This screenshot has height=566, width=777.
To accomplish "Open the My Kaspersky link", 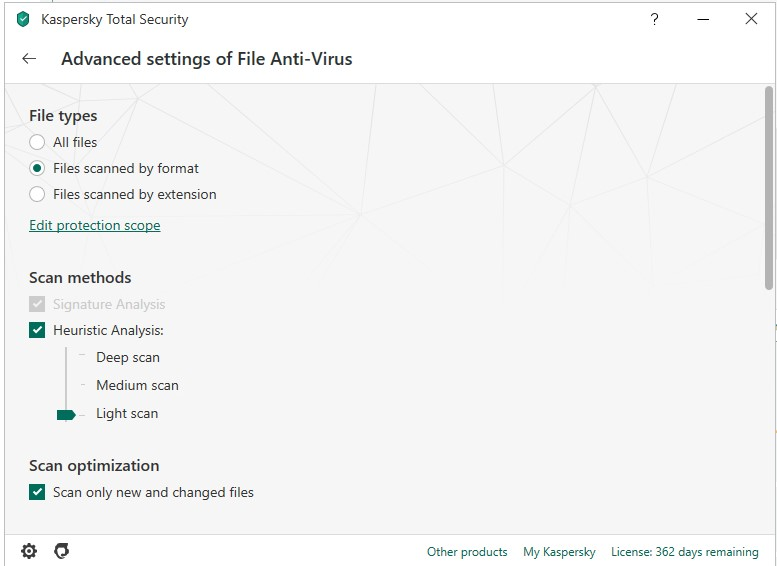I will tap(559, 552).
